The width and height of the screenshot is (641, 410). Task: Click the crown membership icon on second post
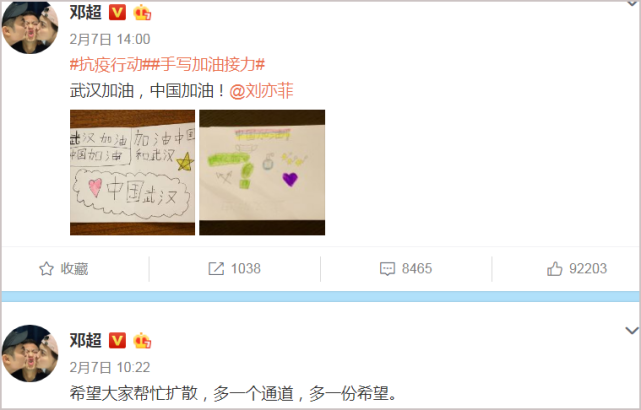(x=142, y=340)
